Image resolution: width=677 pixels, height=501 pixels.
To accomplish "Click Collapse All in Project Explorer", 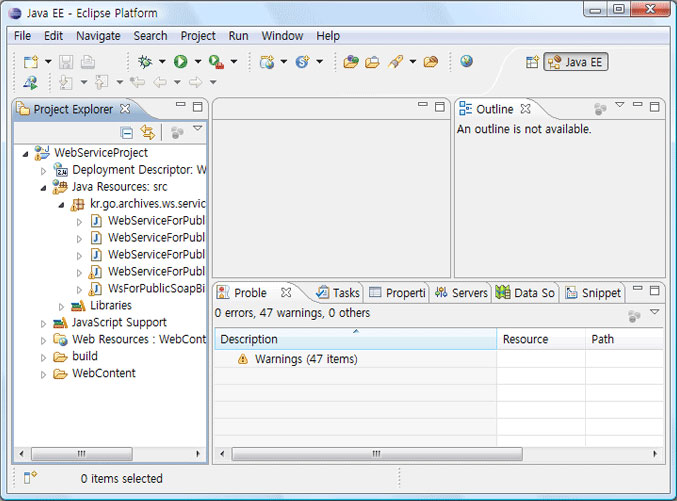I will pos(127,133).
